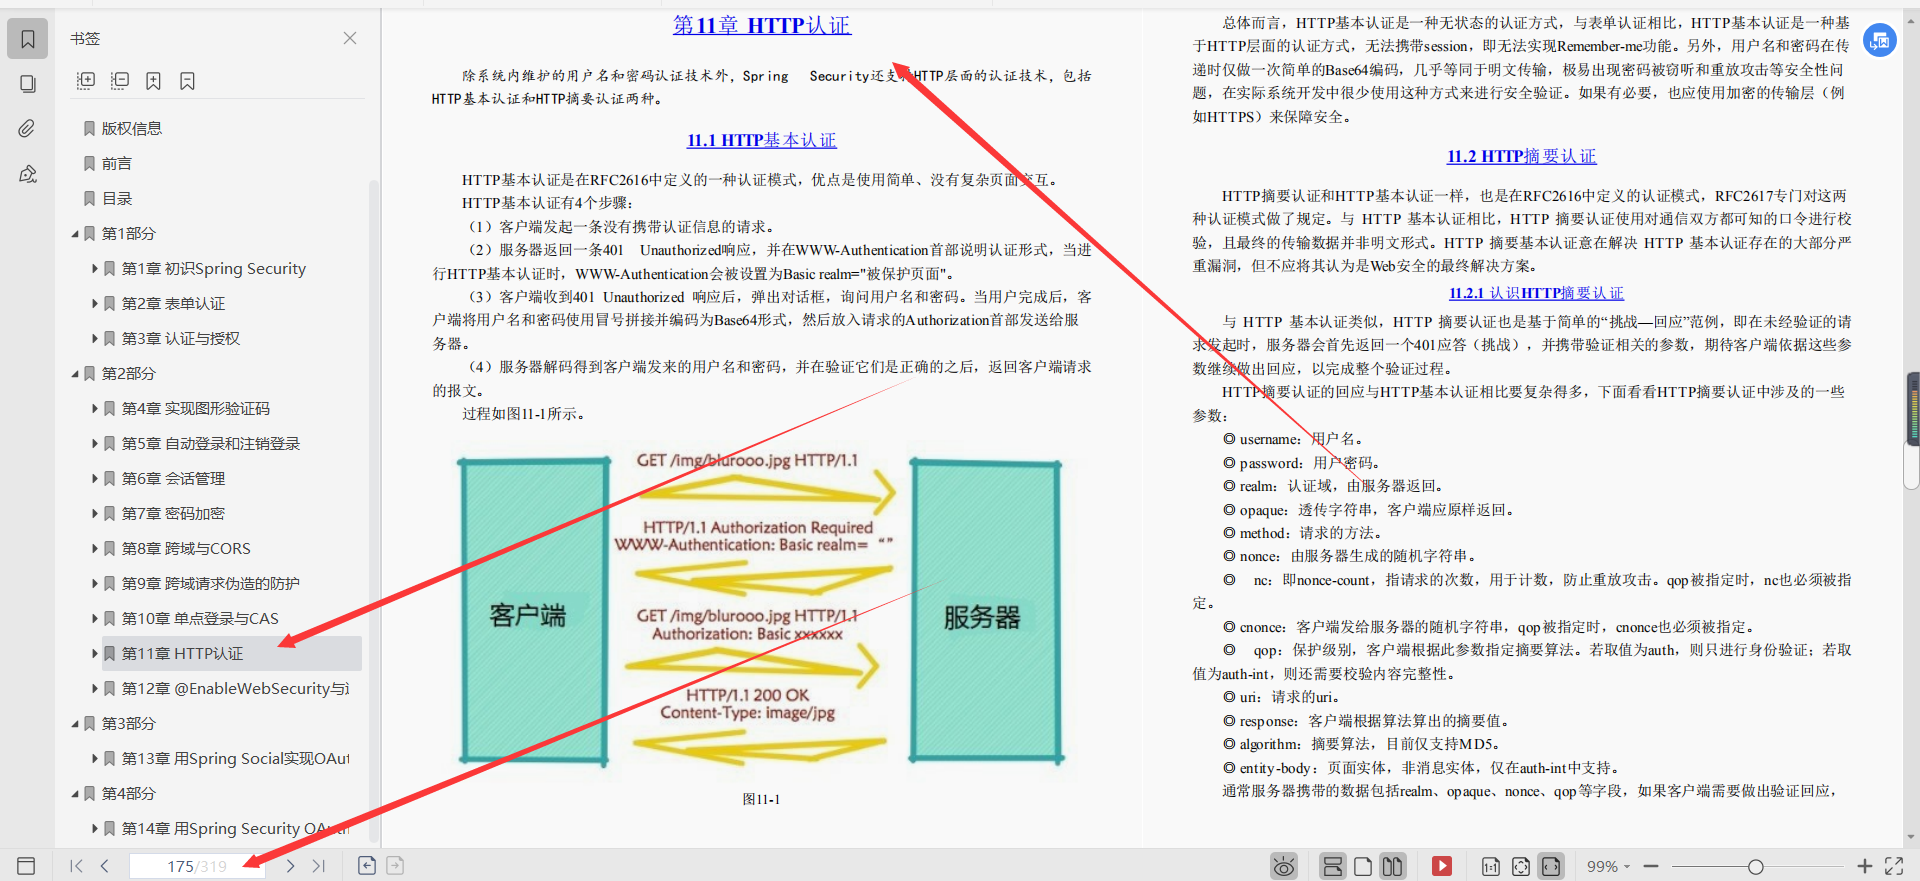The height and width of the screenshot is (881, 1920).
Task: Follow the 11.1 HTTP基本认证 heading link
Action: pyautogui.click(x=761, y=141)
